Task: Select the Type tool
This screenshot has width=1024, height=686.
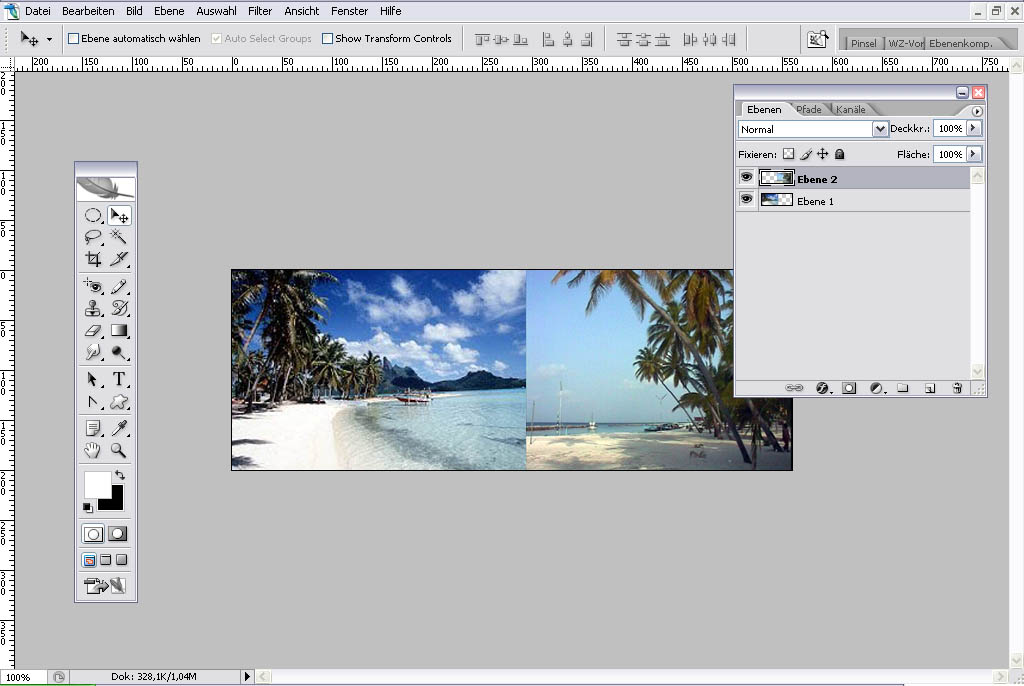Action: (119, 380)
